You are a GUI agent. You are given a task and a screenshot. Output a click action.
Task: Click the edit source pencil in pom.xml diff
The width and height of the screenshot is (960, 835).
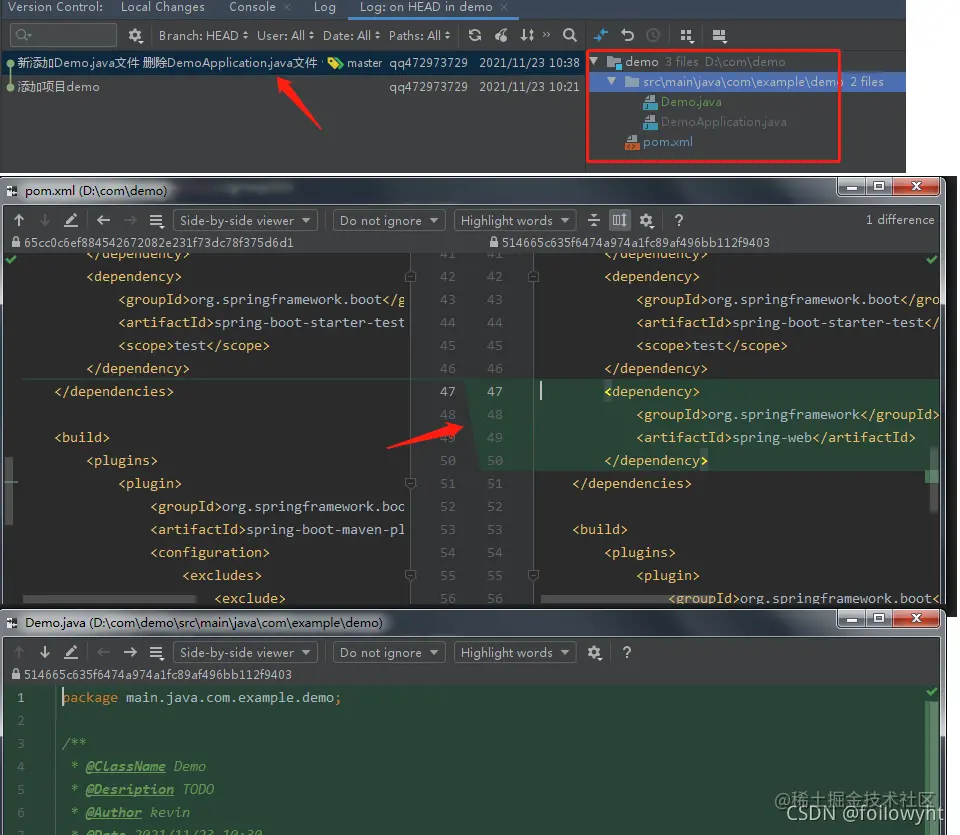(x=71, y=220)
